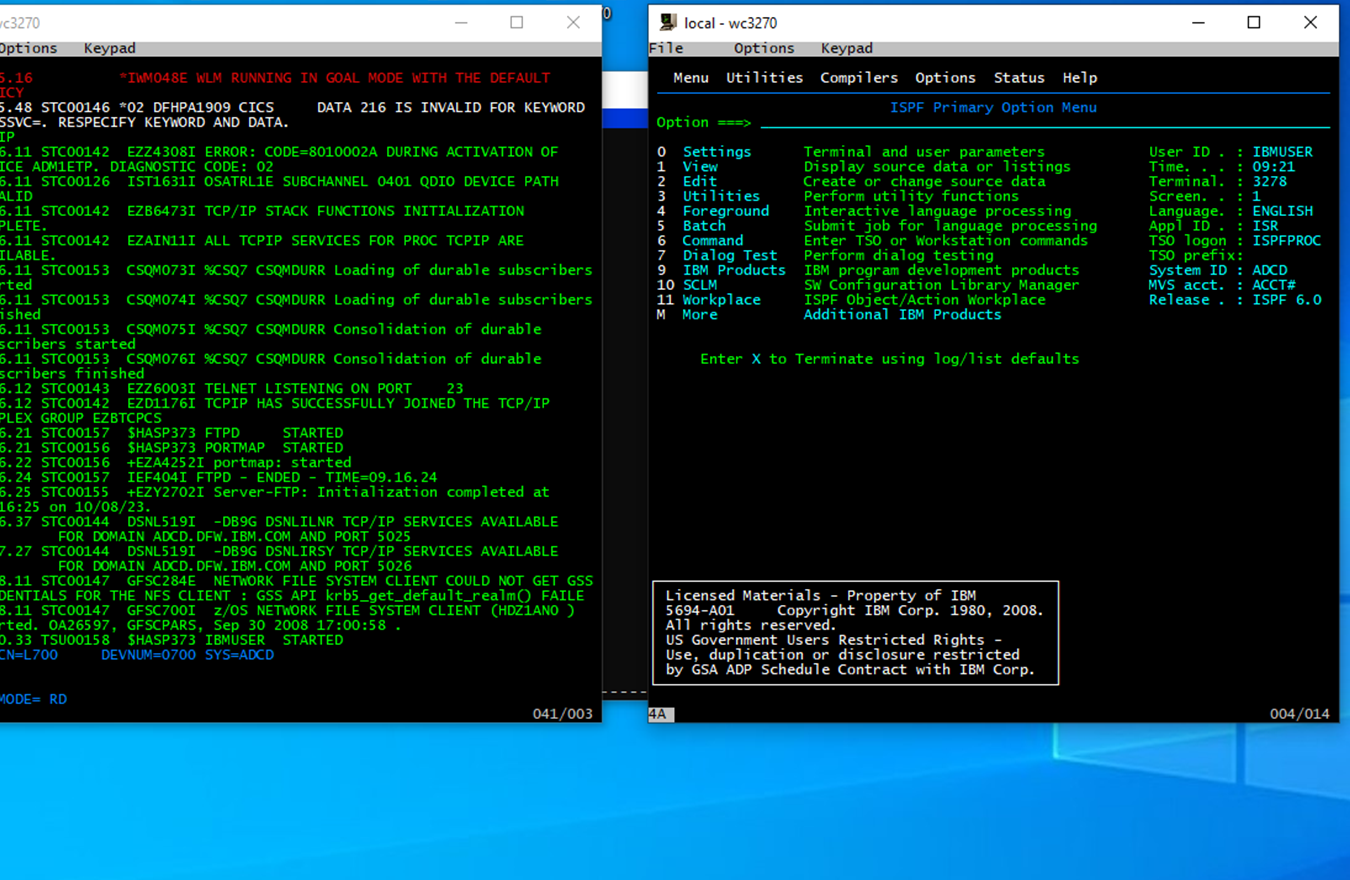1350x880 pixels.
Task: Select More for Additional IBM Products
Action: pyautogui.click(x=699, y=315)
